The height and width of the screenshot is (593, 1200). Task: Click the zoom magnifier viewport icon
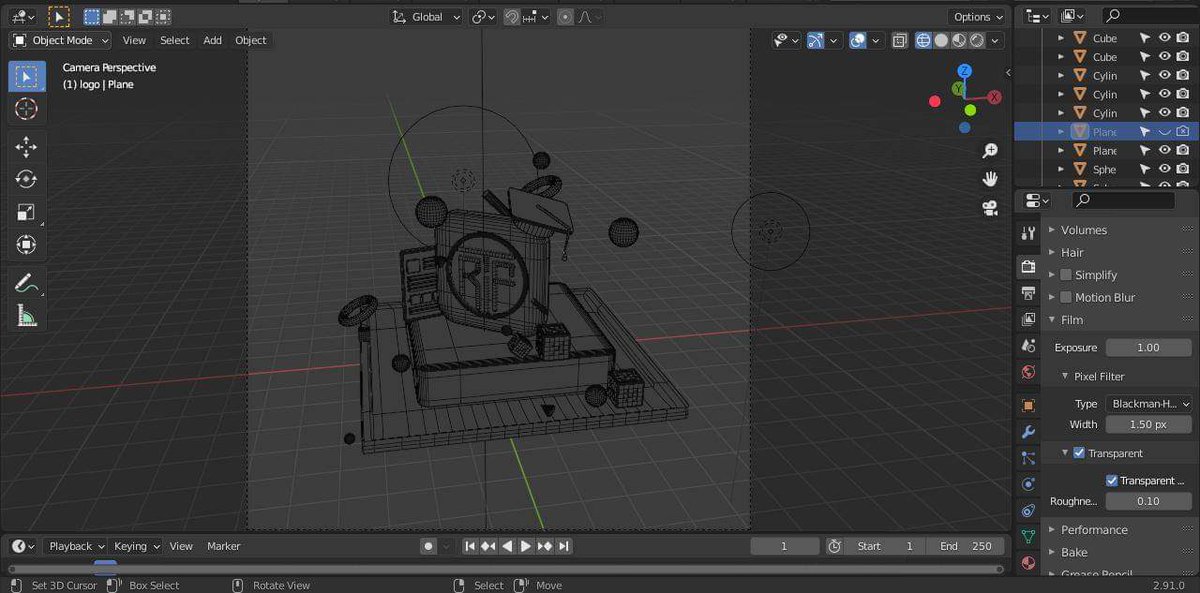[990, 151]
